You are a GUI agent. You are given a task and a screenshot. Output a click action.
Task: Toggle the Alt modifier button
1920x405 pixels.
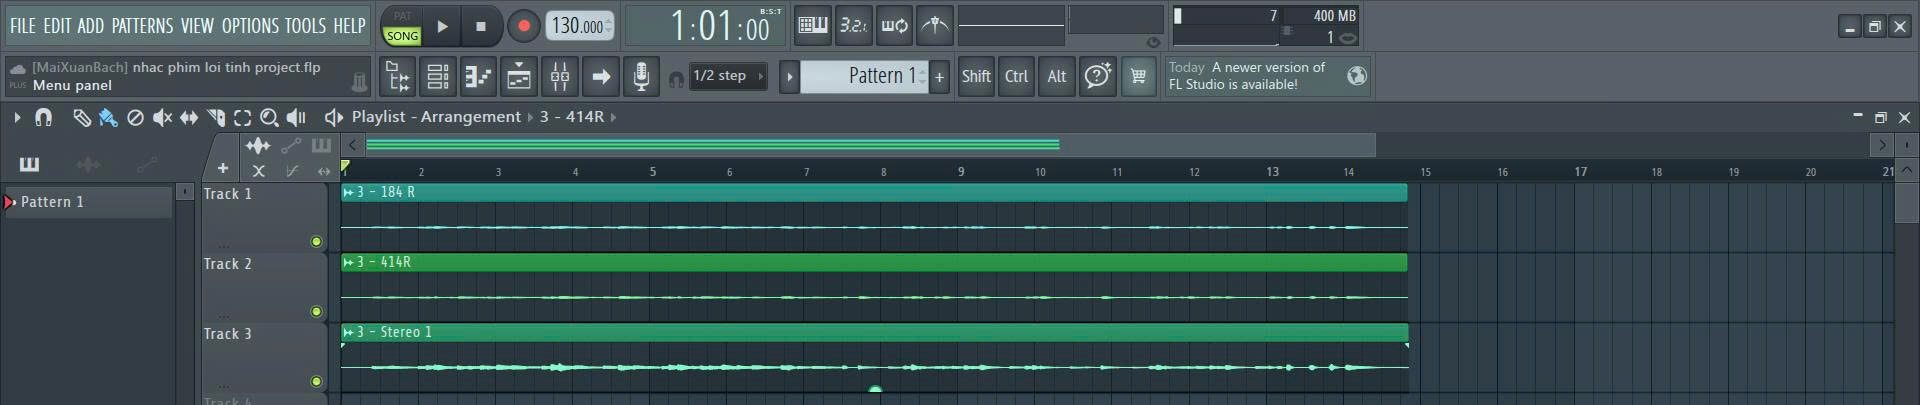coord(1057,76)
